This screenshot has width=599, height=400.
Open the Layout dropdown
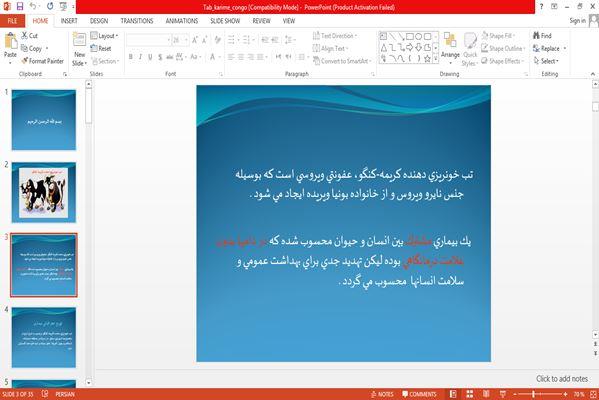point(105,36)
